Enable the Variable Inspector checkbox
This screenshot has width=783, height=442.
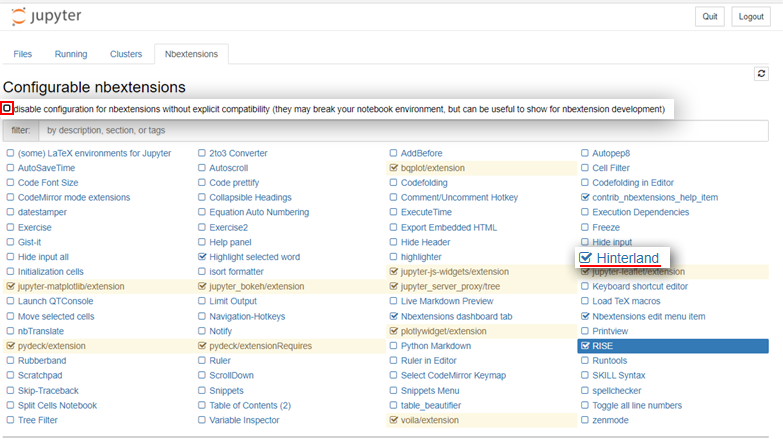(202, 420)
